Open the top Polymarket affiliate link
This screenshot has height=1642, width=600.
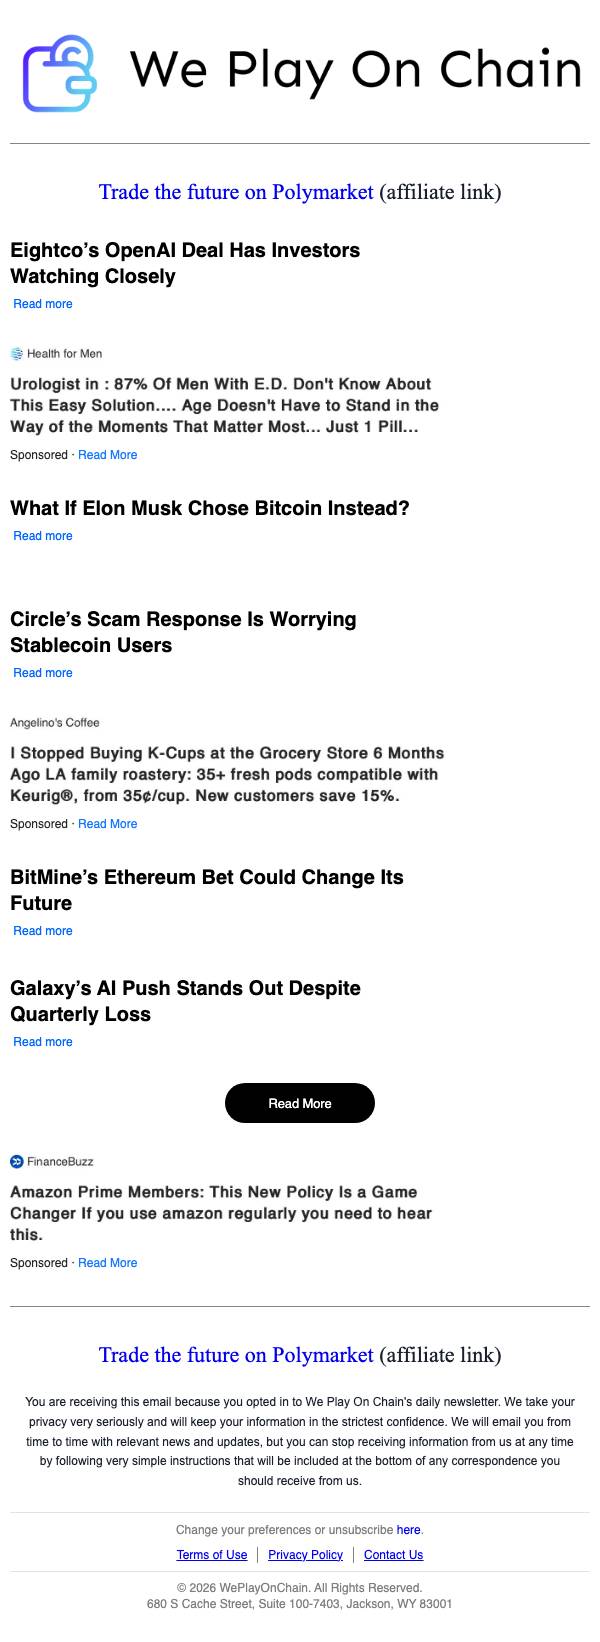(x=236, y=191)
